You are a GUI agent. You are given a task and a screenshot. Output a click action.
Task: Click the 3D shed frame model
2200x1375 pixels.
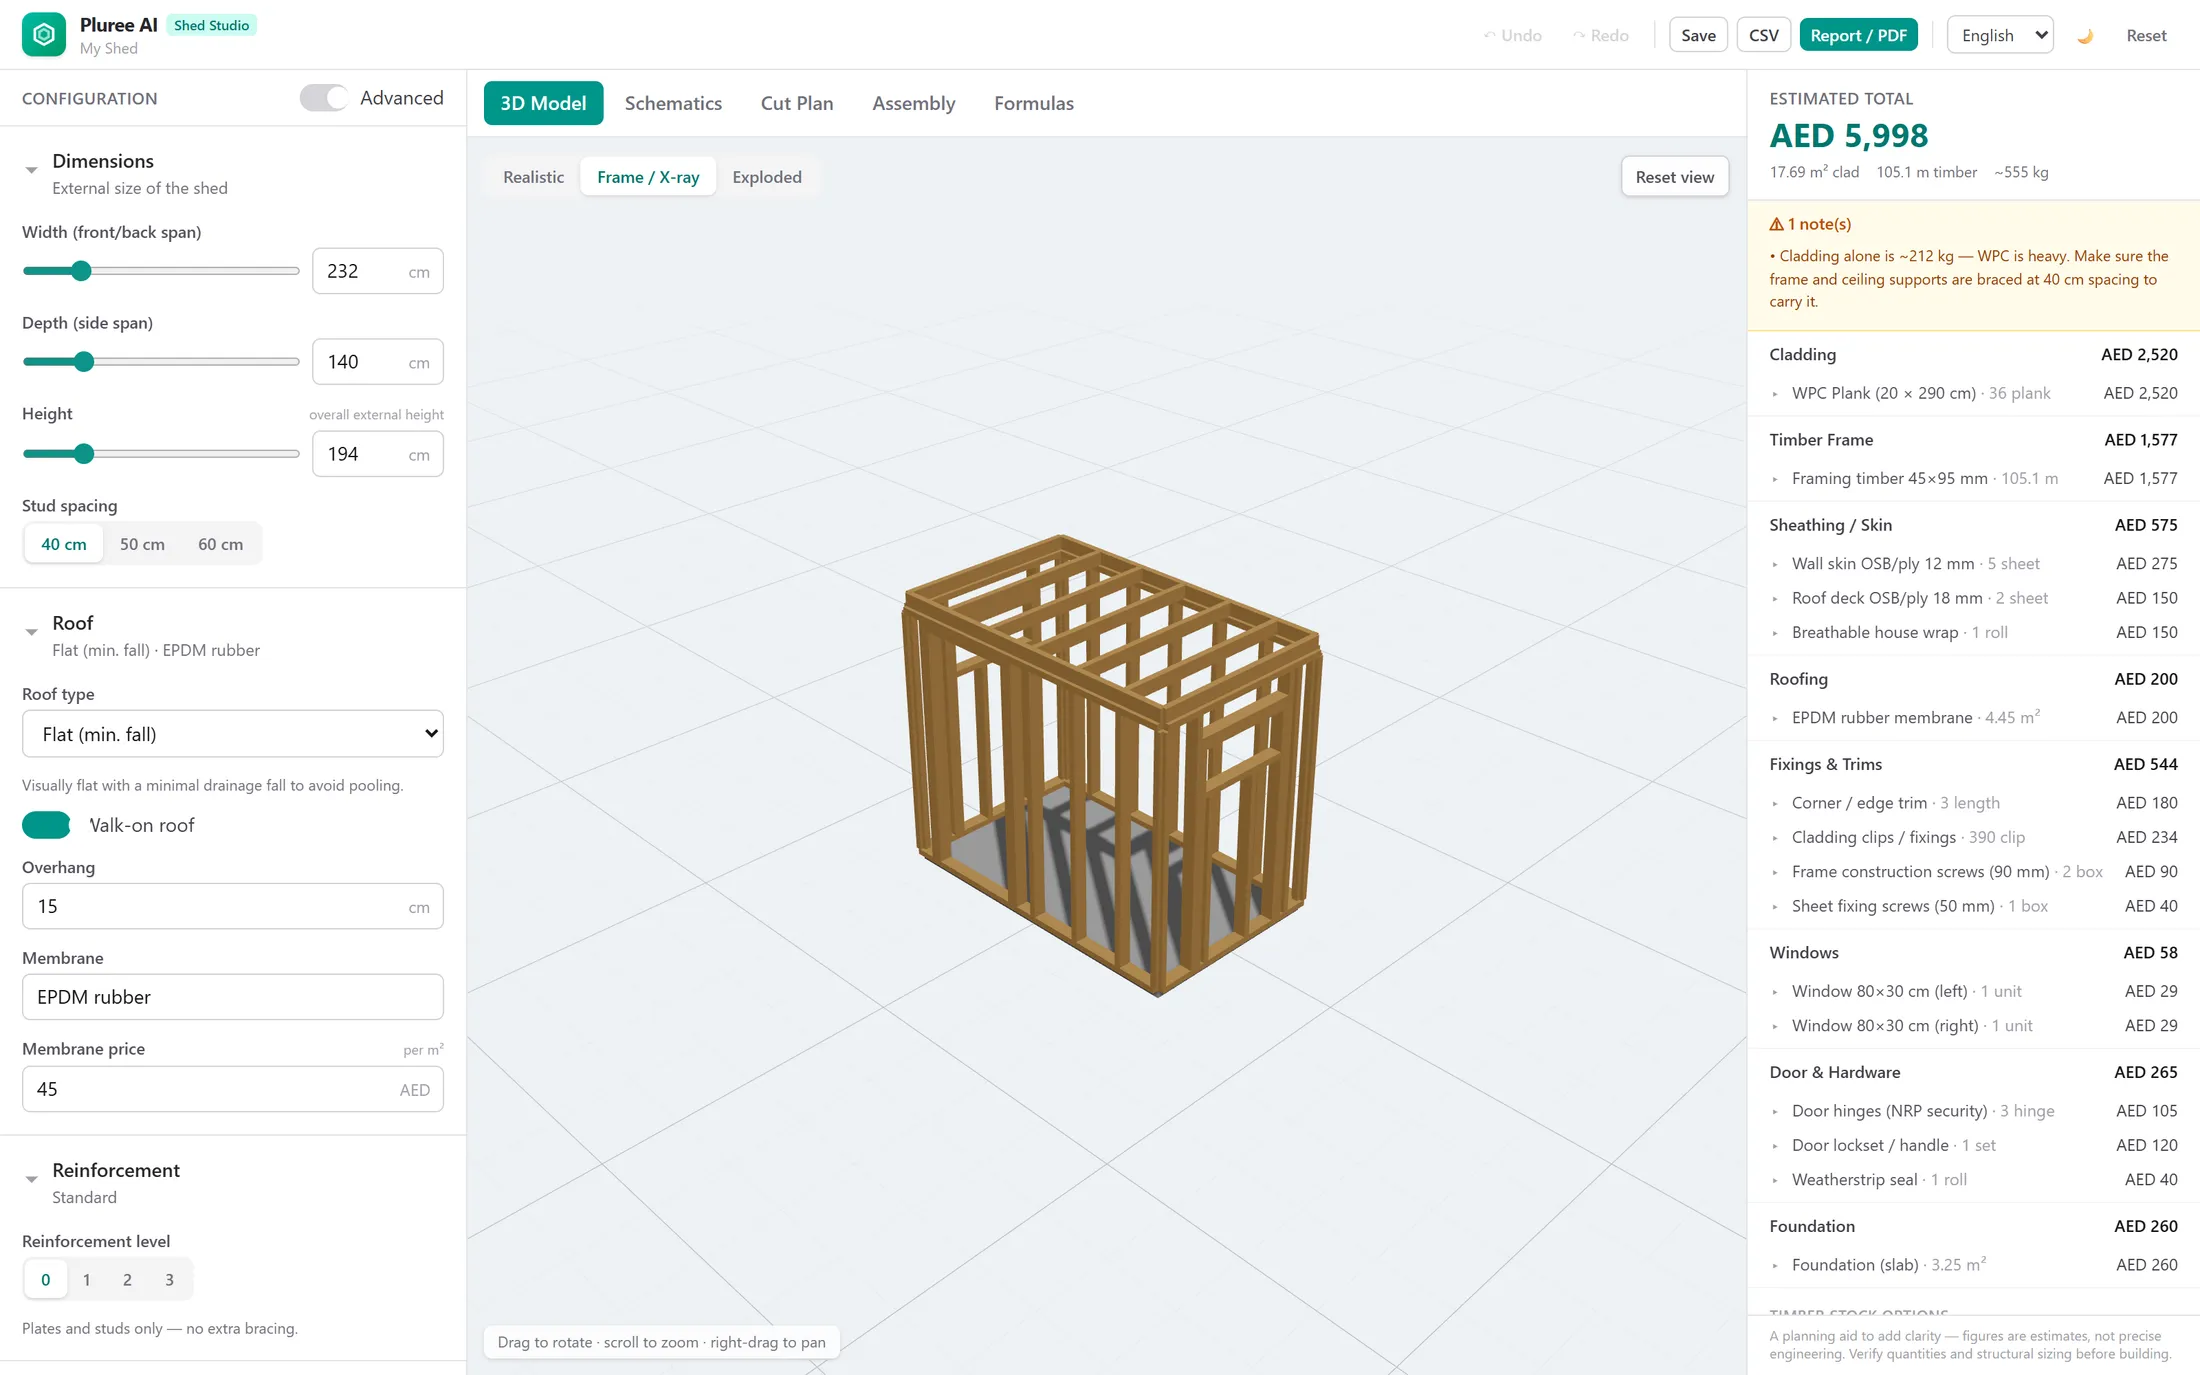(x=1110, y=765)
